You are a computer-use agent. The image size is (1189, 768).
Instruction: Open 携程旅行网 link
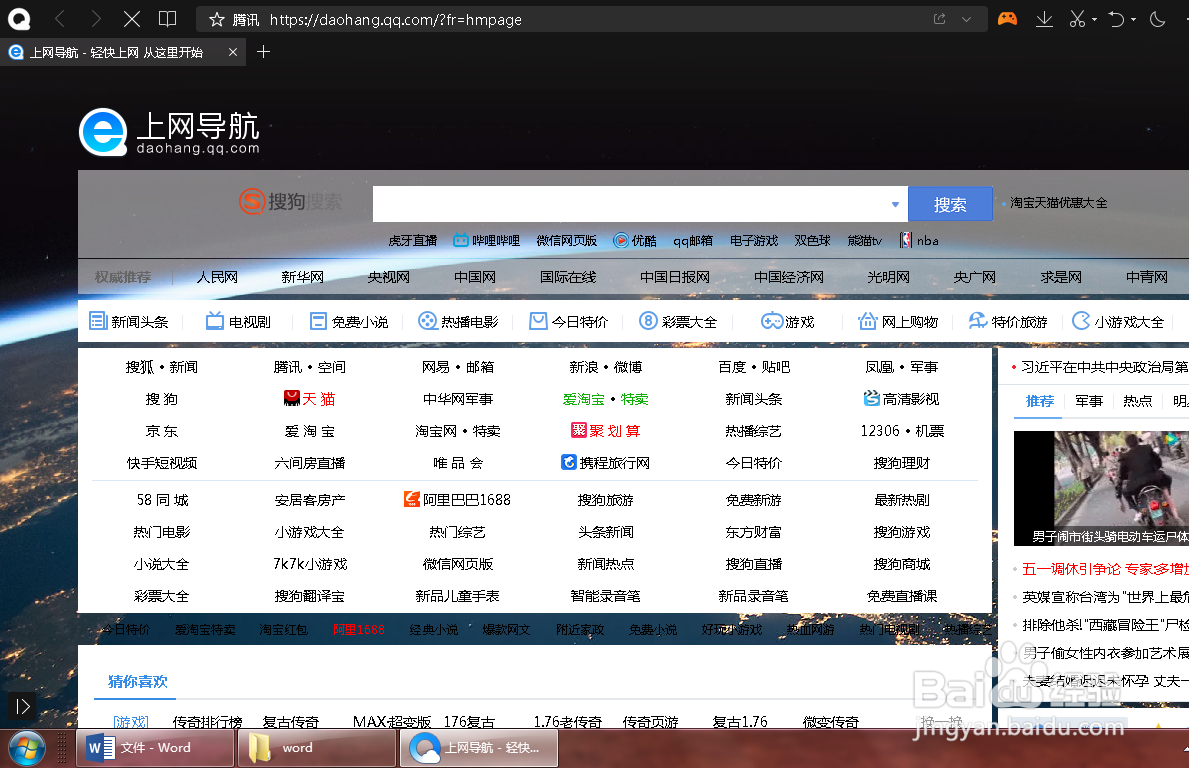coord(605,462)
